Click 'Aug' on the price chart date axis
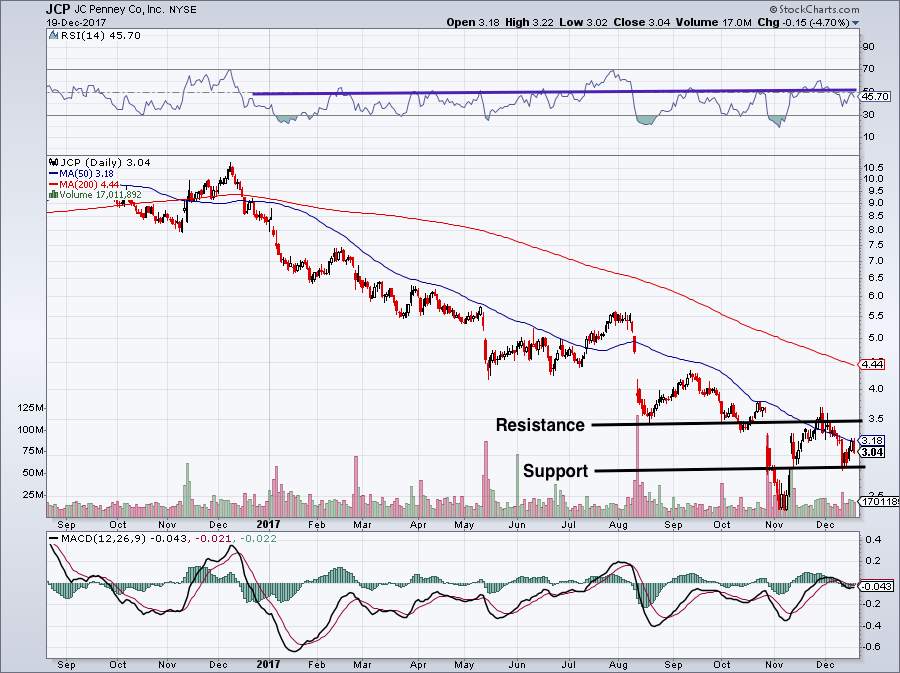The width and height of the screenshot is (900, 673). (618, 524)
